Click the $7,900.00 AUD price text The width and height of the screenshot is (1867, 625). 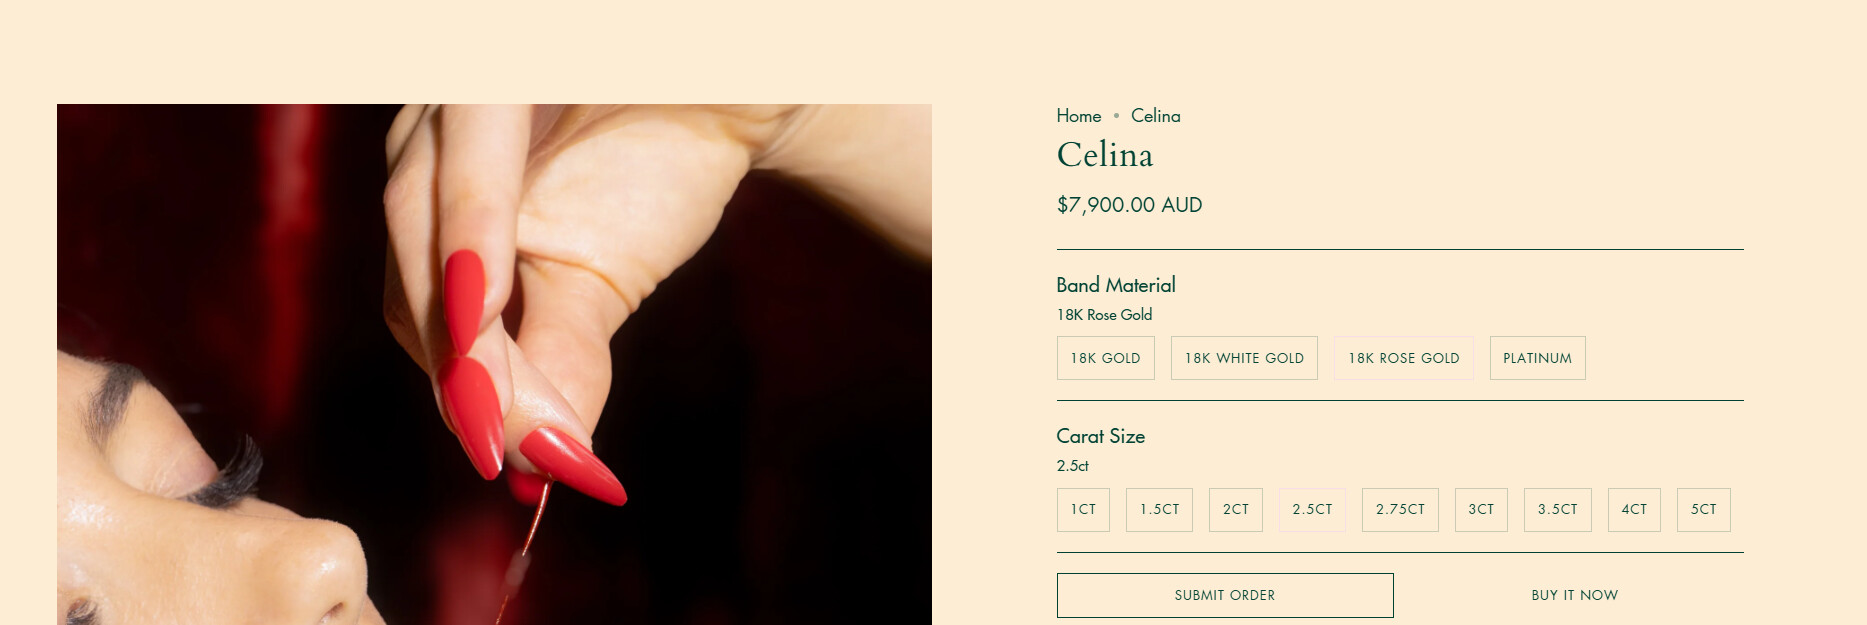point(1129,205)
